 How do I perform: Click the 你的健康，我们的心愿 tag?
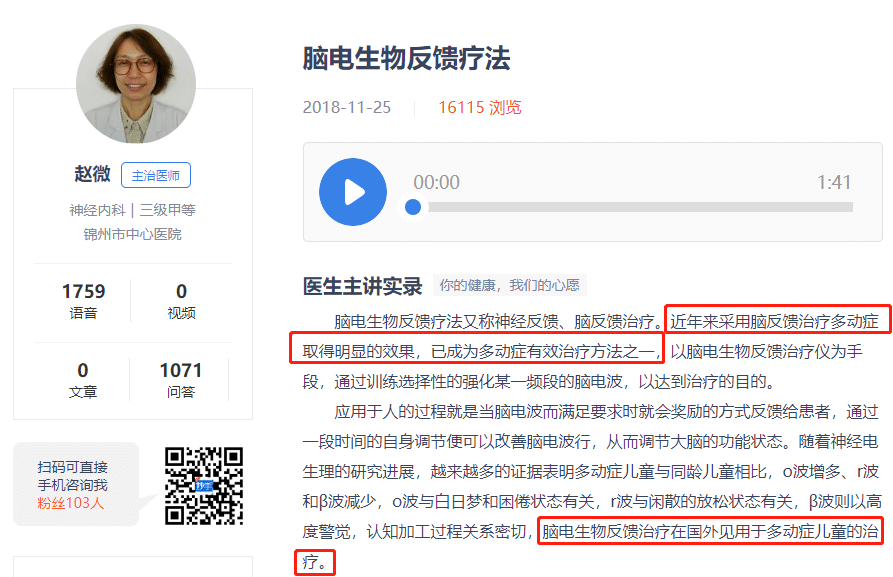[x=509, y=286]
